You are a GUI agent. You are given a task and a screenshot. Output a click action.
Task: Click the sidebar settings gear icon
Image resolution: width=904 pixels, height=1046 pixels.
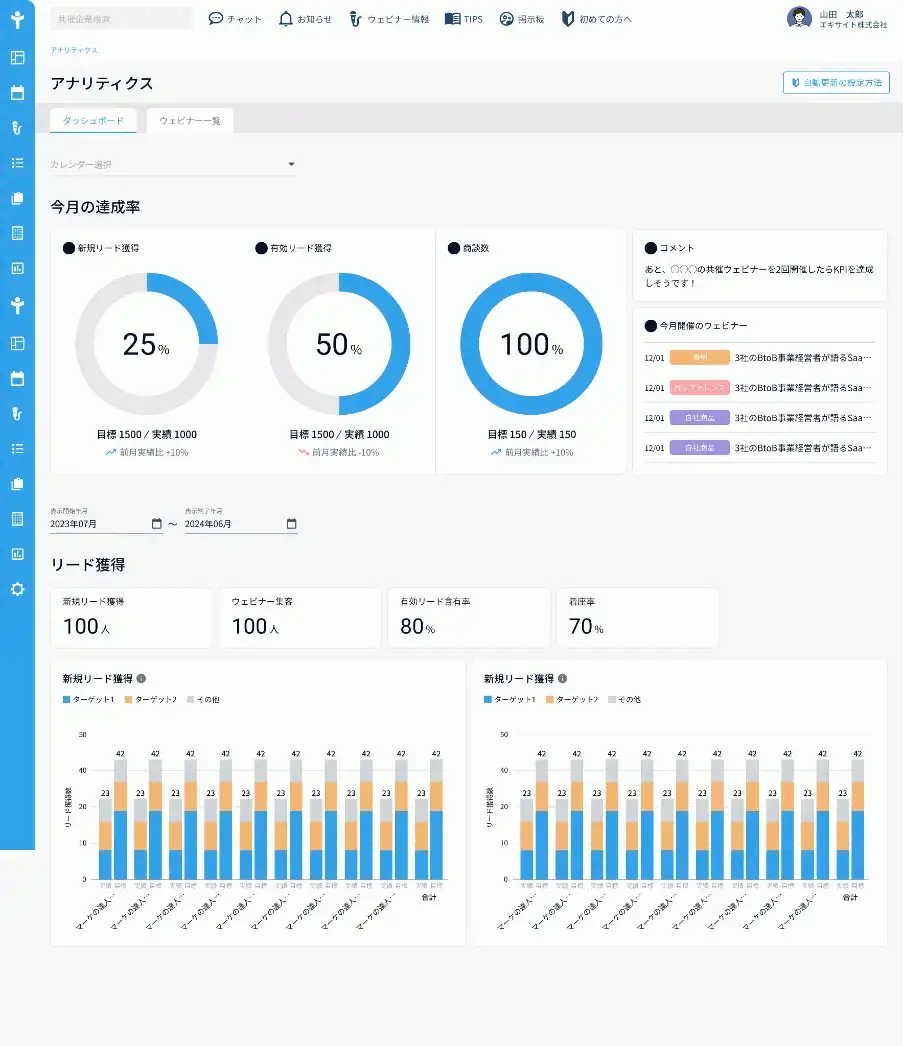(x=17, y=589)
